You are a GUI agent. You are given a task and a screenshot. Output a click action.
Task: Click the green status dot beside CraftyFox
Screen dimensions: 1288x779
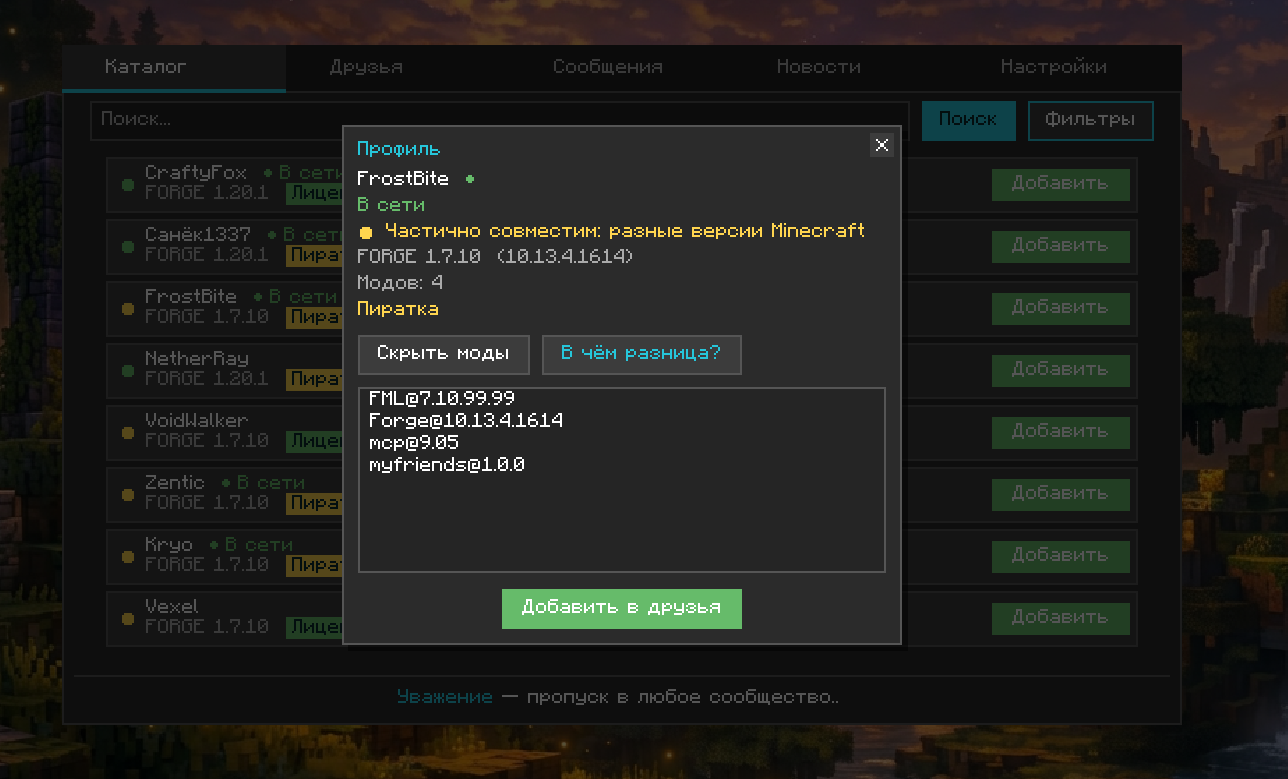pyautogui.click(x=128, y=185)
